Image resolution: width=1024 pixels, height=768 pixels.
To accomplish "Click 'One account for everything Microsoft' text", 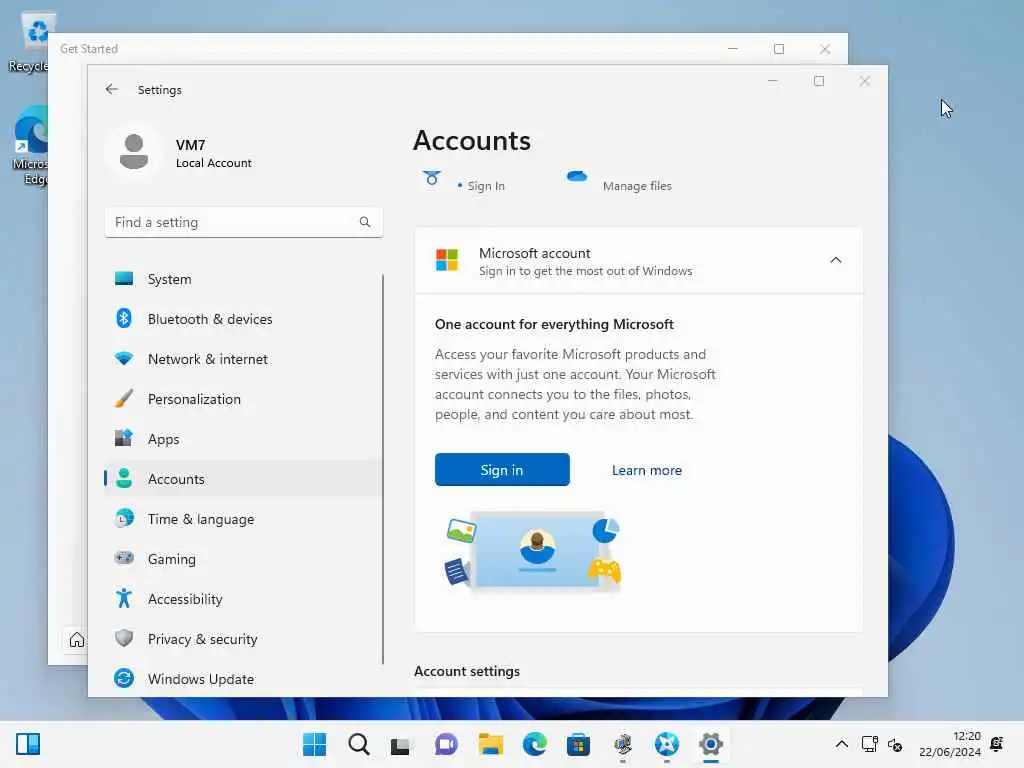I will tap(554, 324).
